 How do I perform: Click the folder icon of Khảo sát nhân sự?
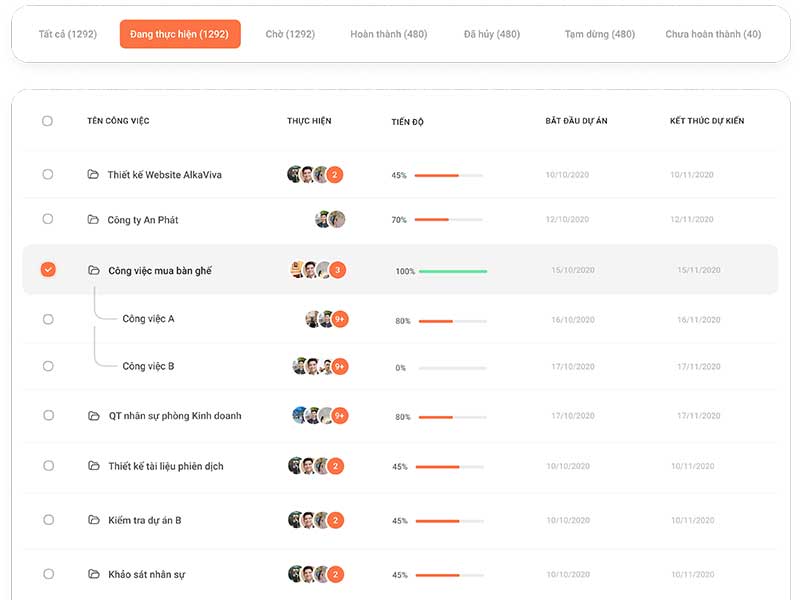tap(94, 574)
